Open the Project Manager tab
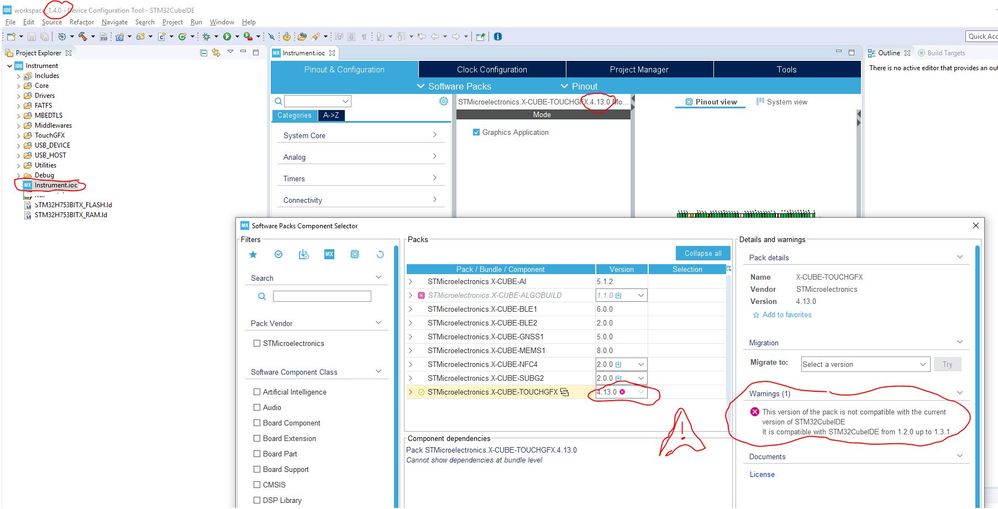998x509 pixels. 639,69
